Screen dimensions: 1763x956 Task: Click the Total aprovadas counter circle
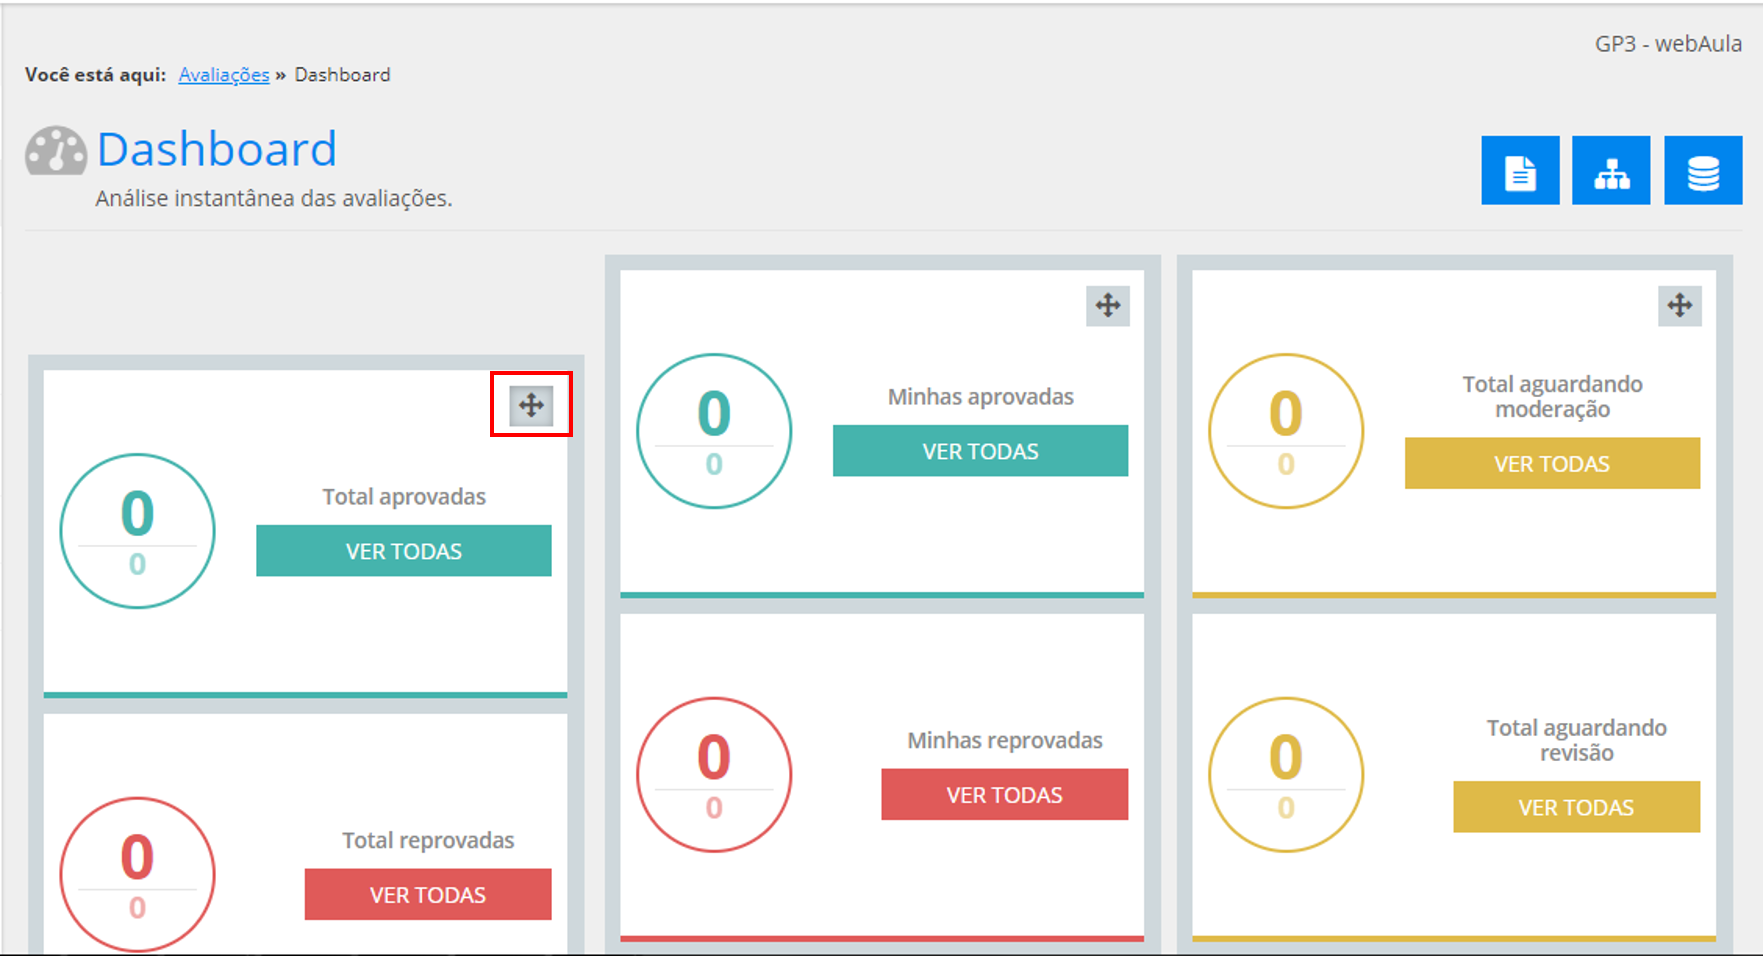coord(137,531)
